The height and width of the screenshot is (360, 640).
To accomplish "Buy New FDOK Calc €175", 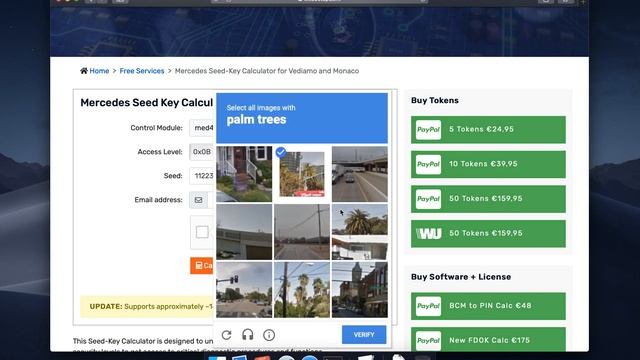I will [x=488, y=340].
